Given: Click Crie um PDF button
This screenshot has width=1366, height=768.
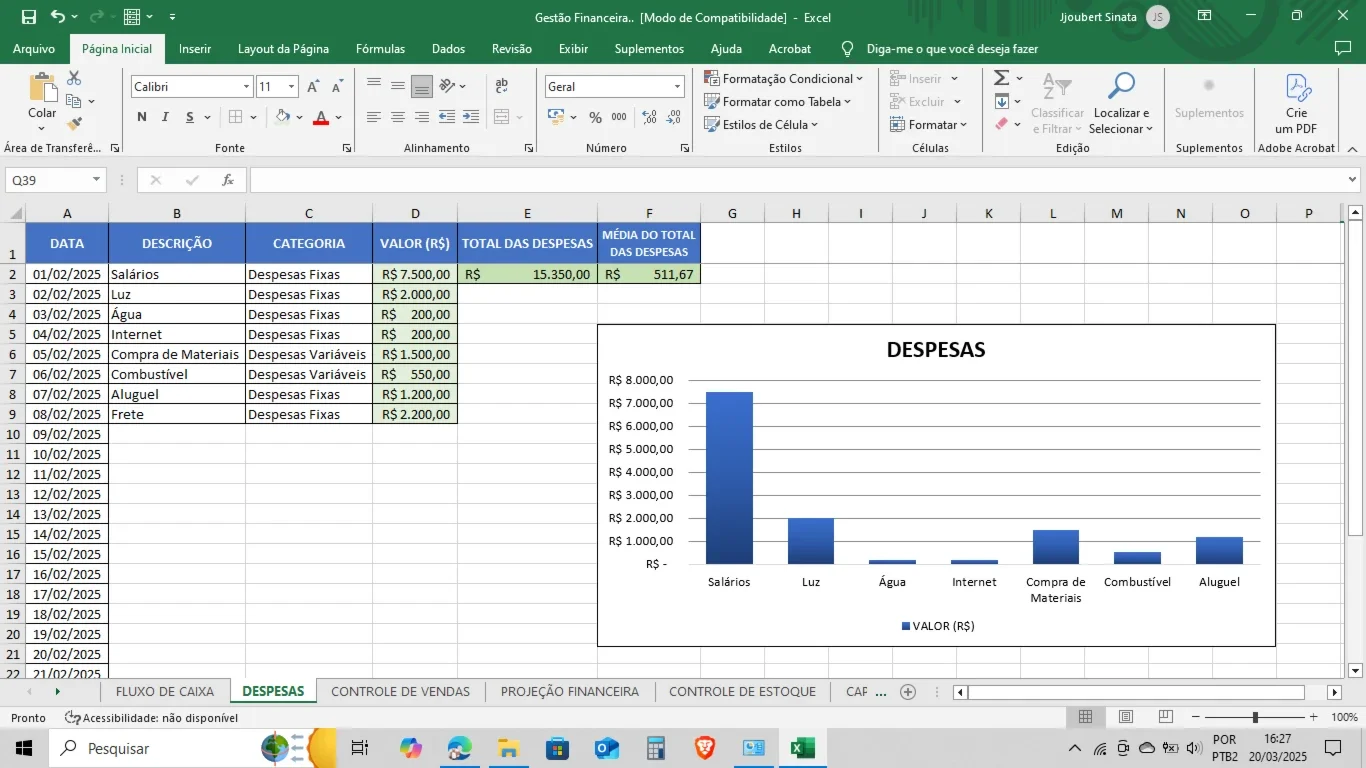Looking at the screenshot, I should tap(1296, 104).
